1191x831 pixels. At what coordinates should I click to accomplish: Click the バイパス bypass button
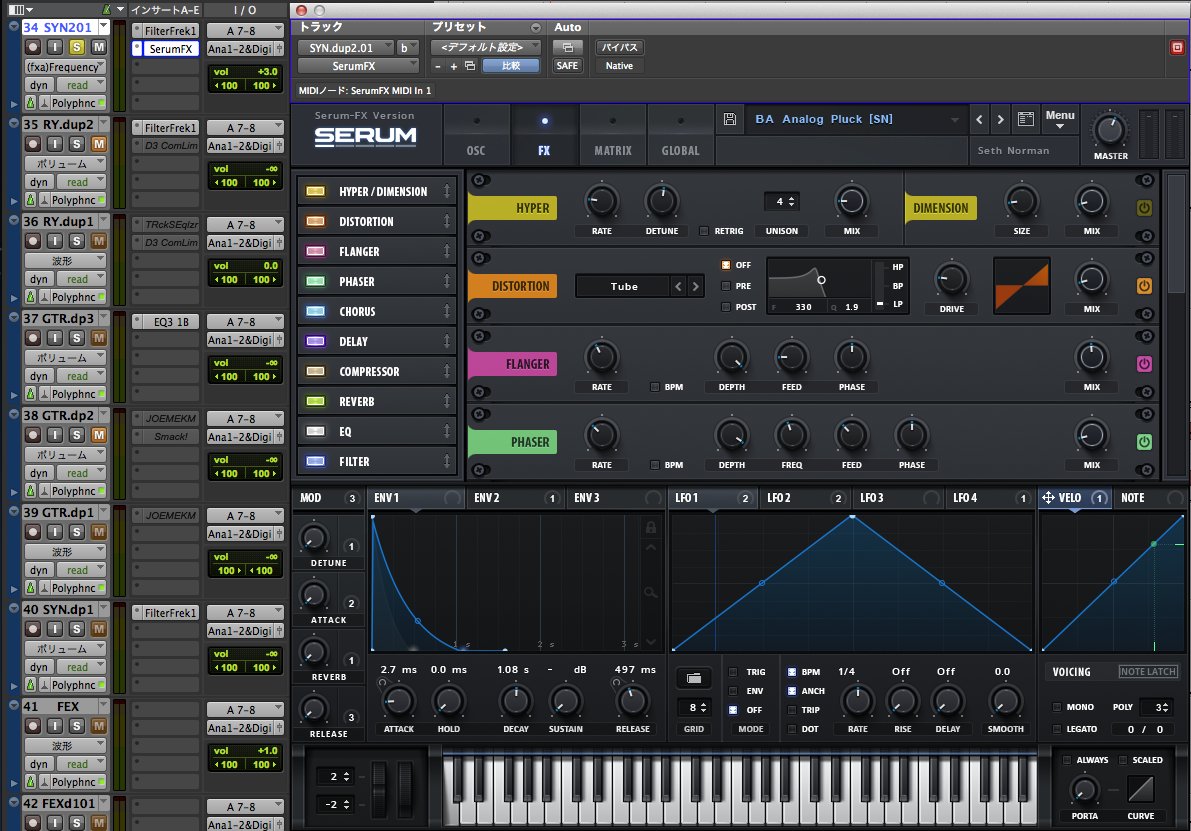pyautogui.click(x=619, y=47)
